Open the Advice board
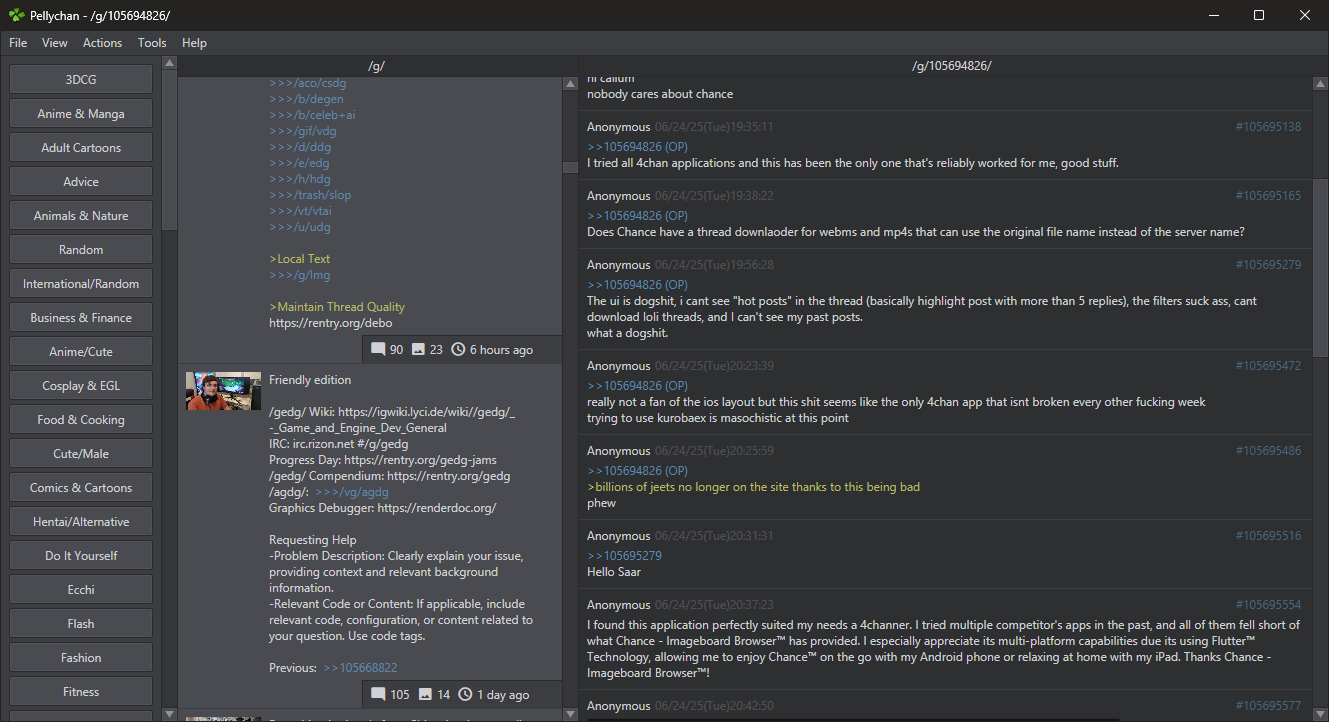1329x722 pixels. pos(81,182)
